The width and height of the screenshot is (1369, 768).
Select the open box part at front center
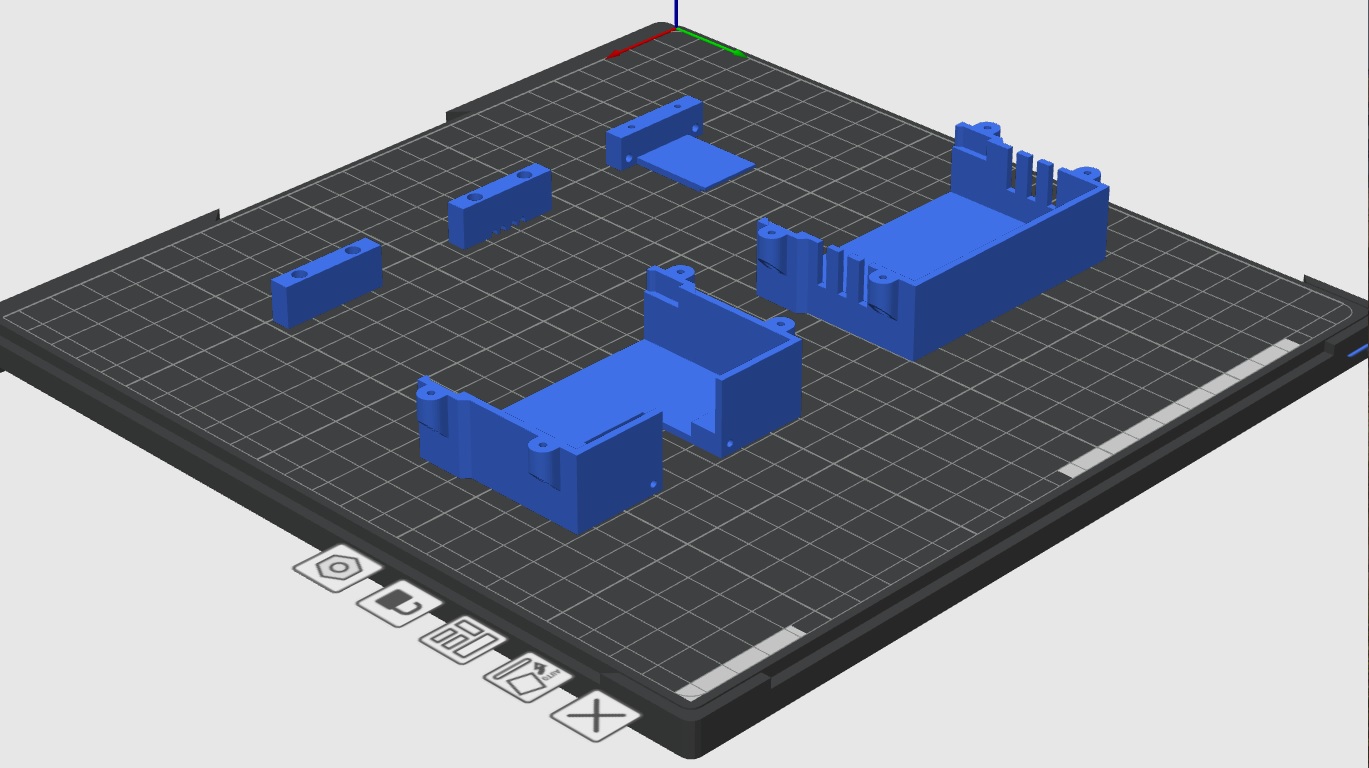[610, 400]
